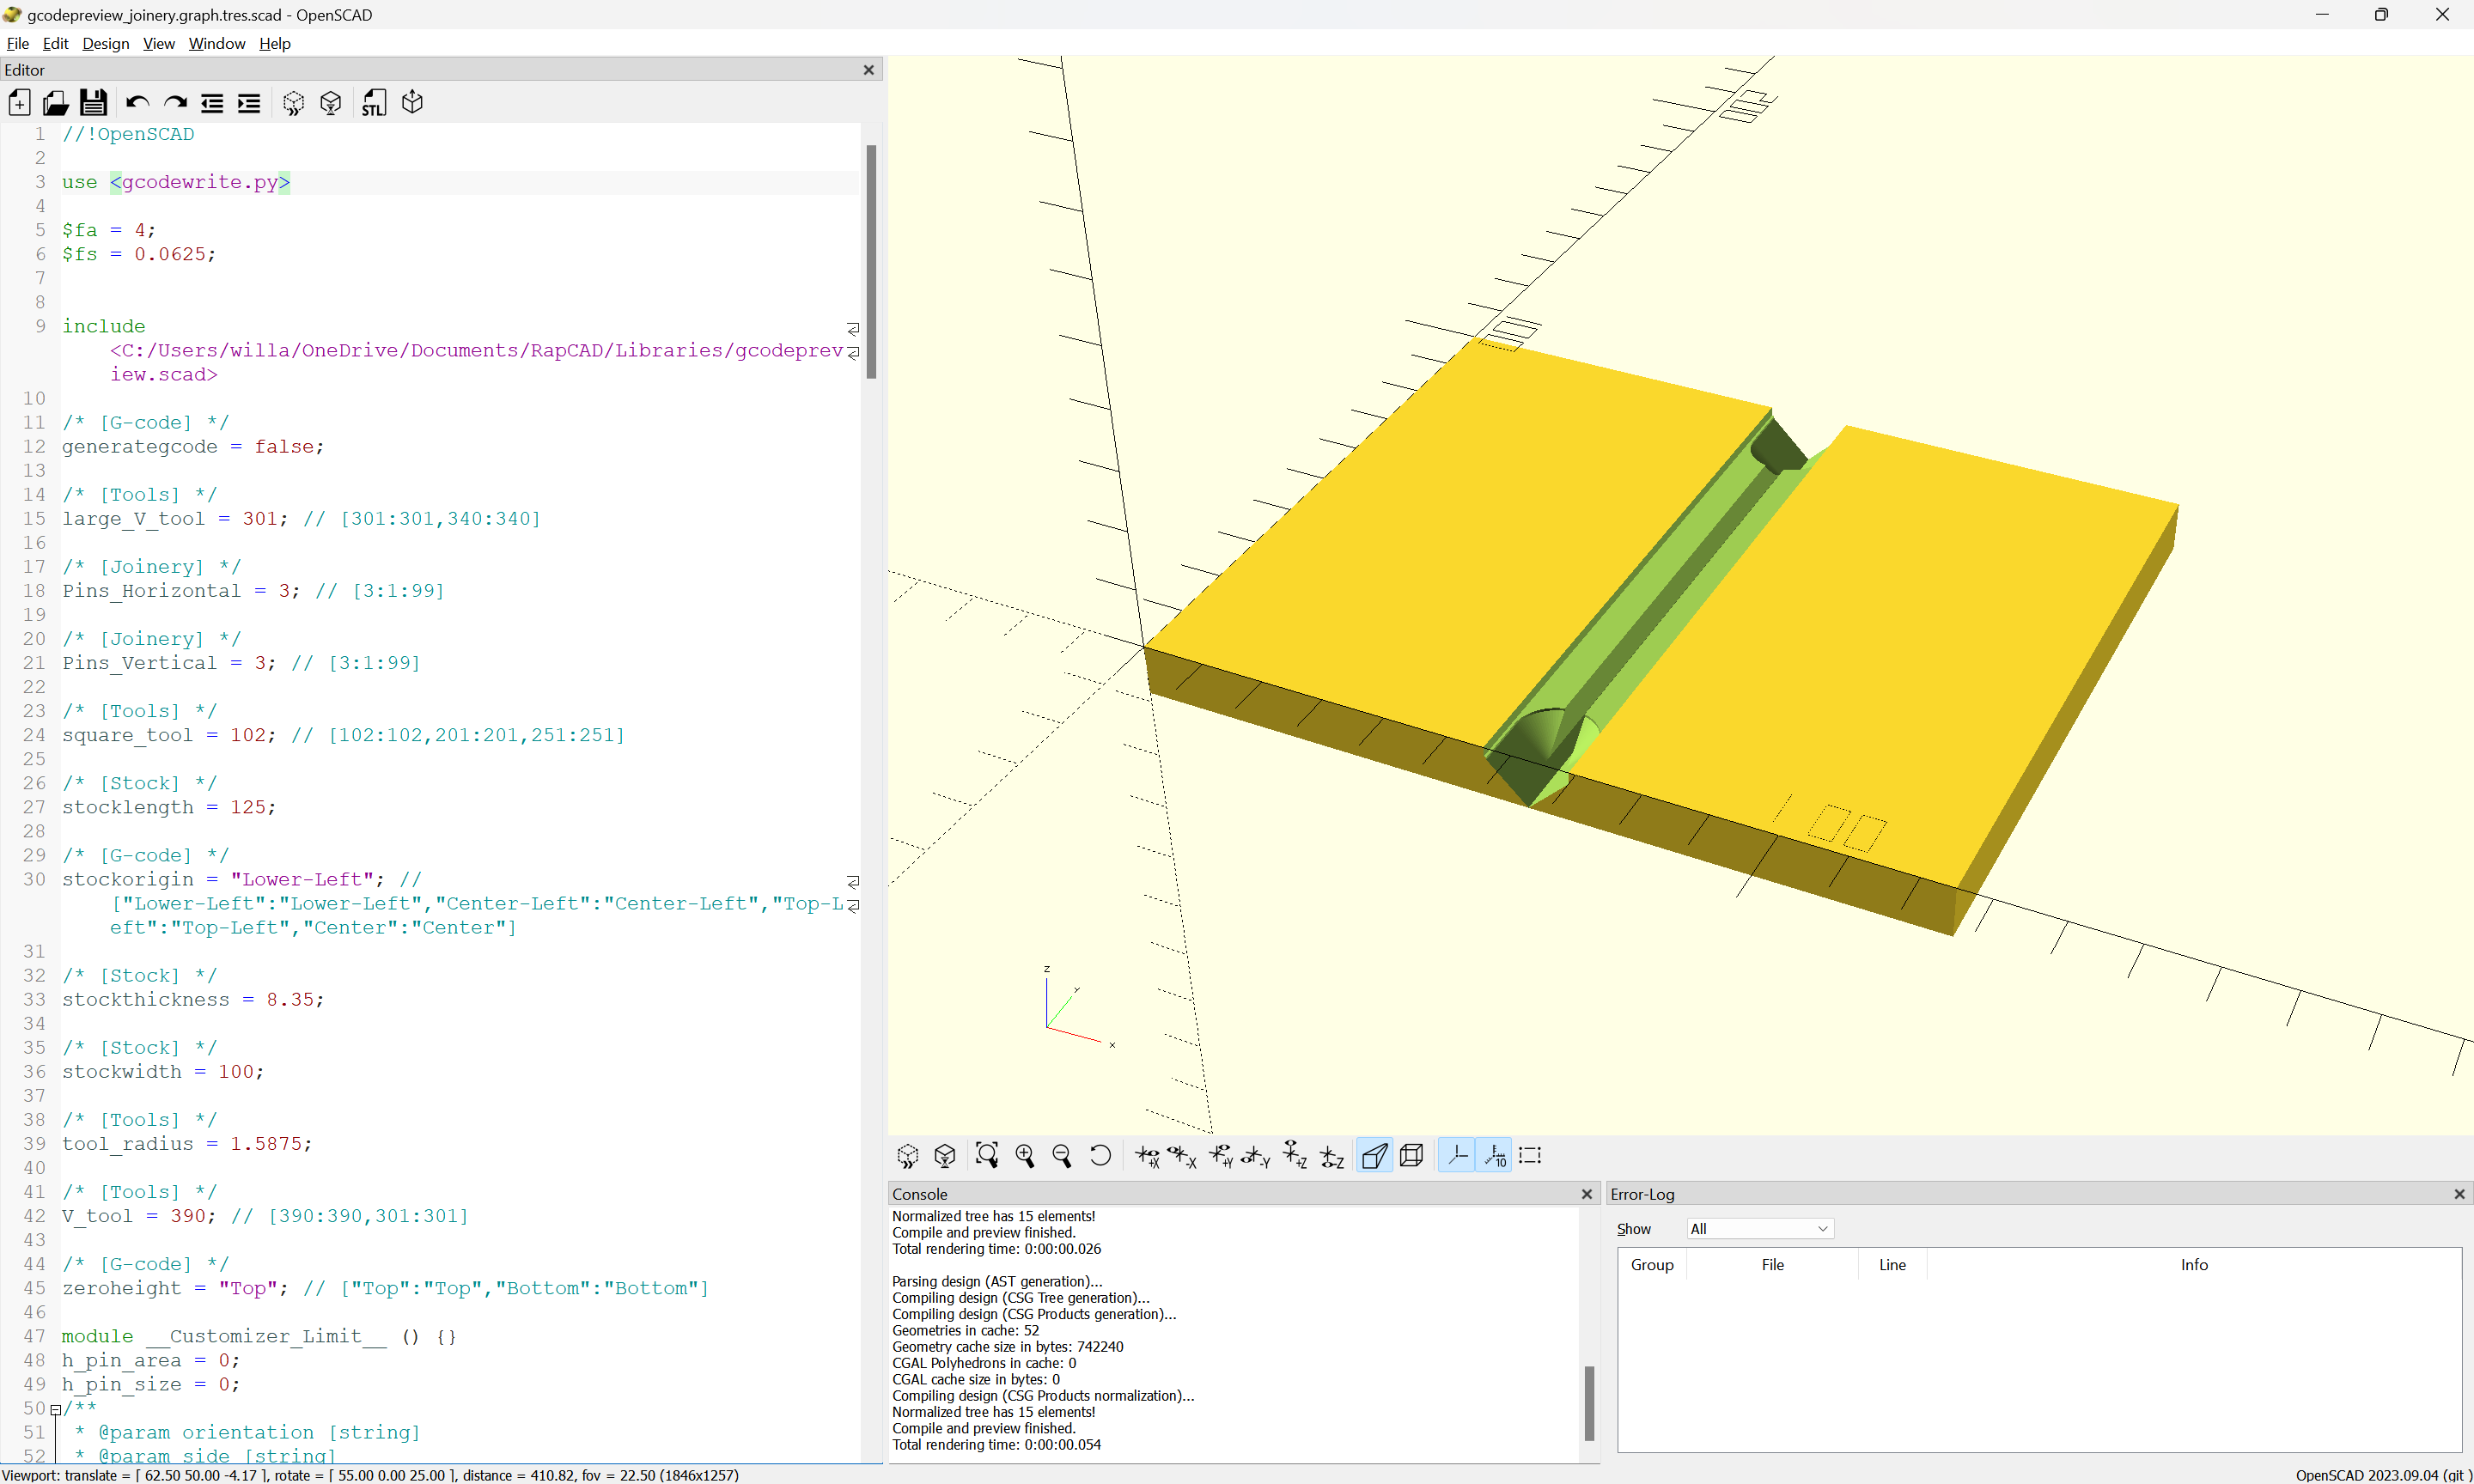Close the Console panel
Viewport: 2474px width, 1484px height.
[1586, 1194]
